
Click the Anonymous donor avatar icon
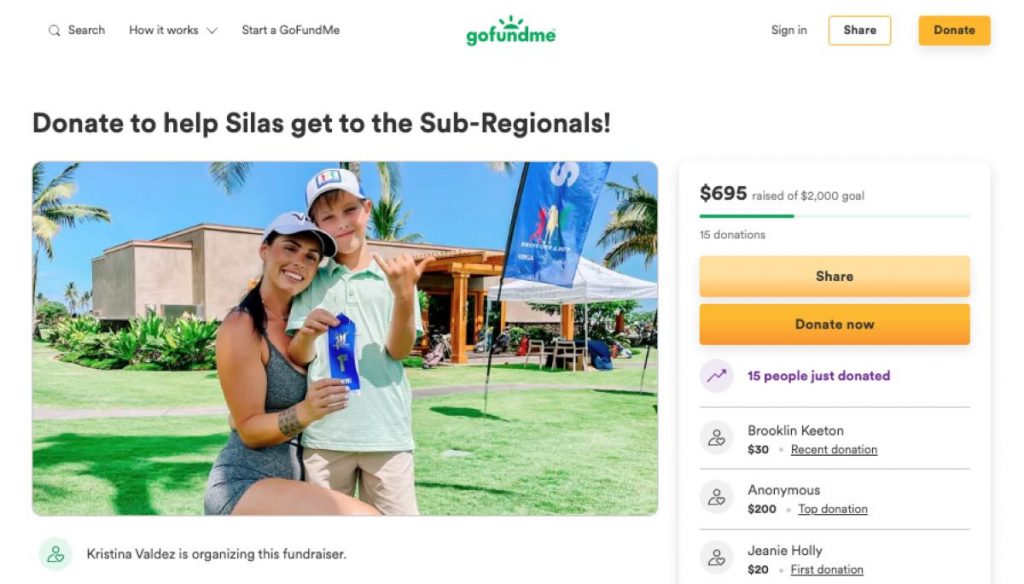pyautogui.click(x=716, y=497)
